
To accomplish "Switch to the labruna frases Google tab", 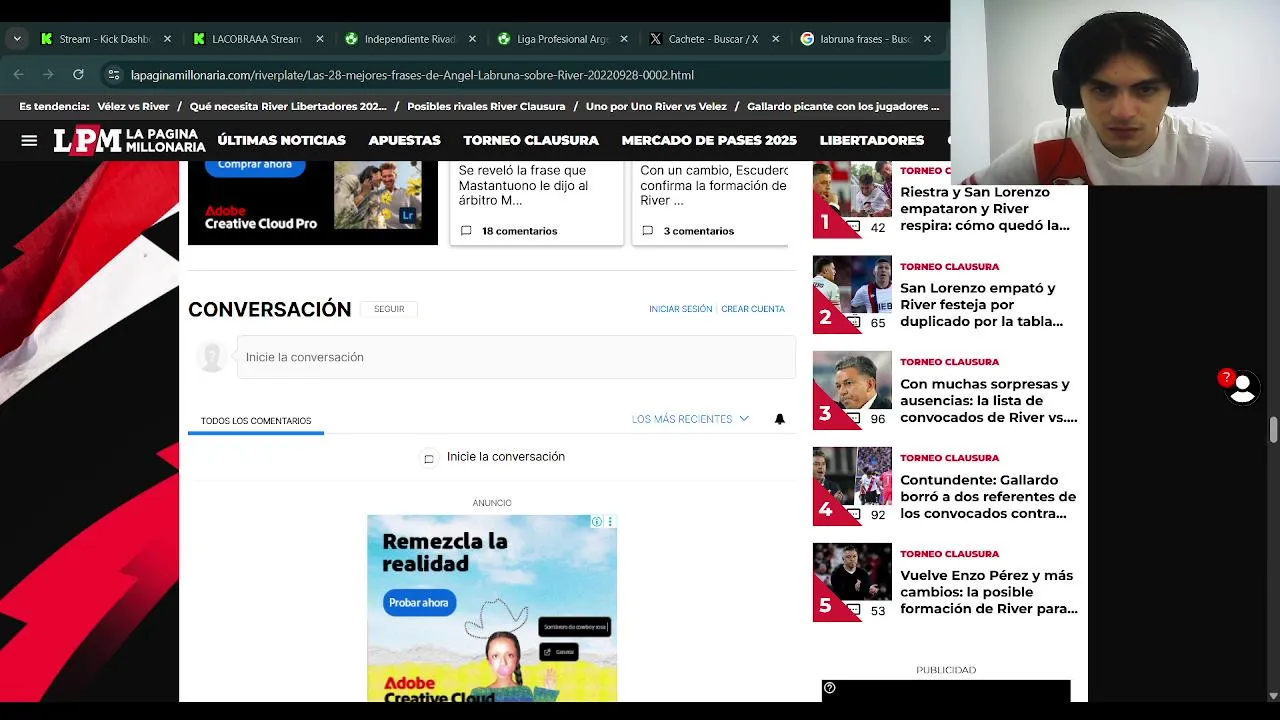I will [x=856, y=39].
